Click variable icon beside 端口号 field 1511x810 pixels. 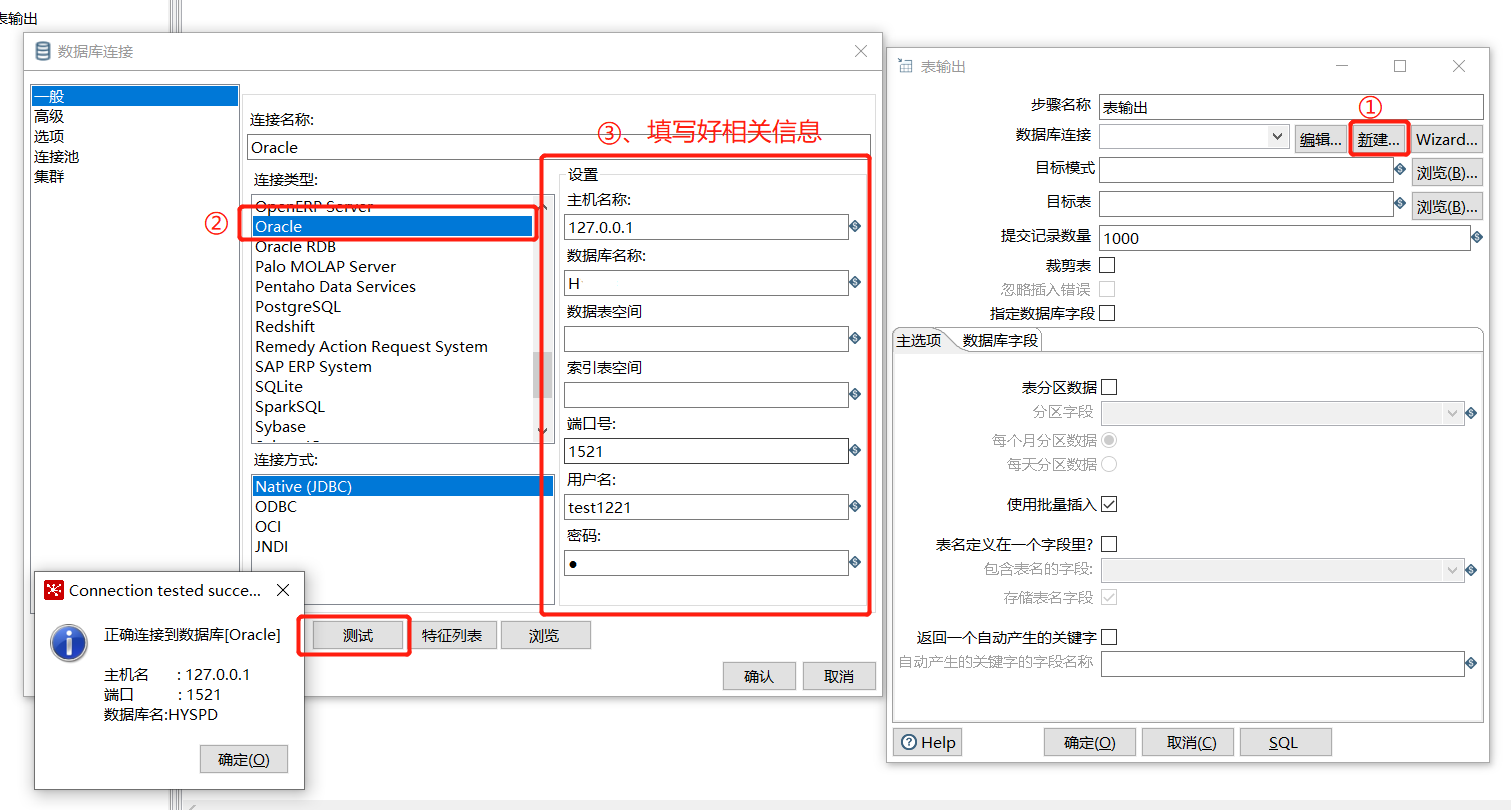[855, 450]
